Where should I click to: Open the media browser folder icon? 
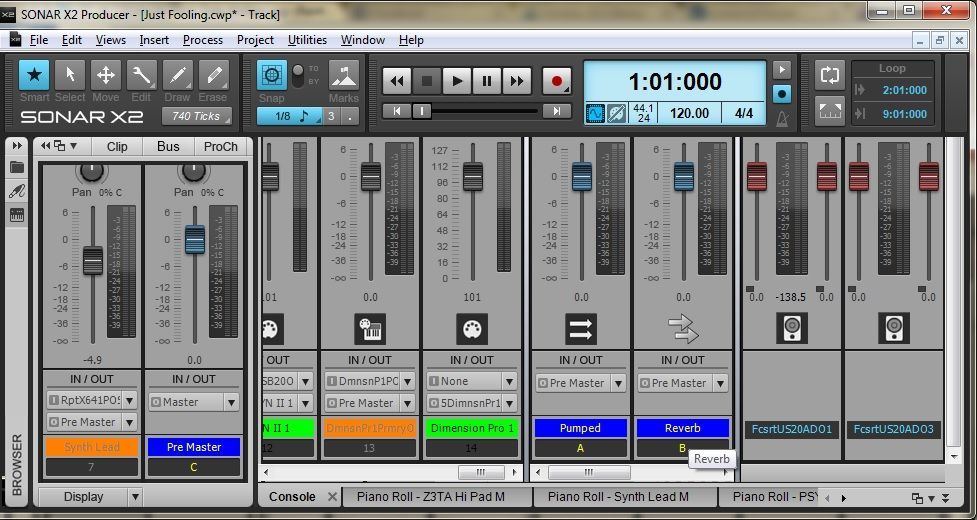[x=17, y=167]
